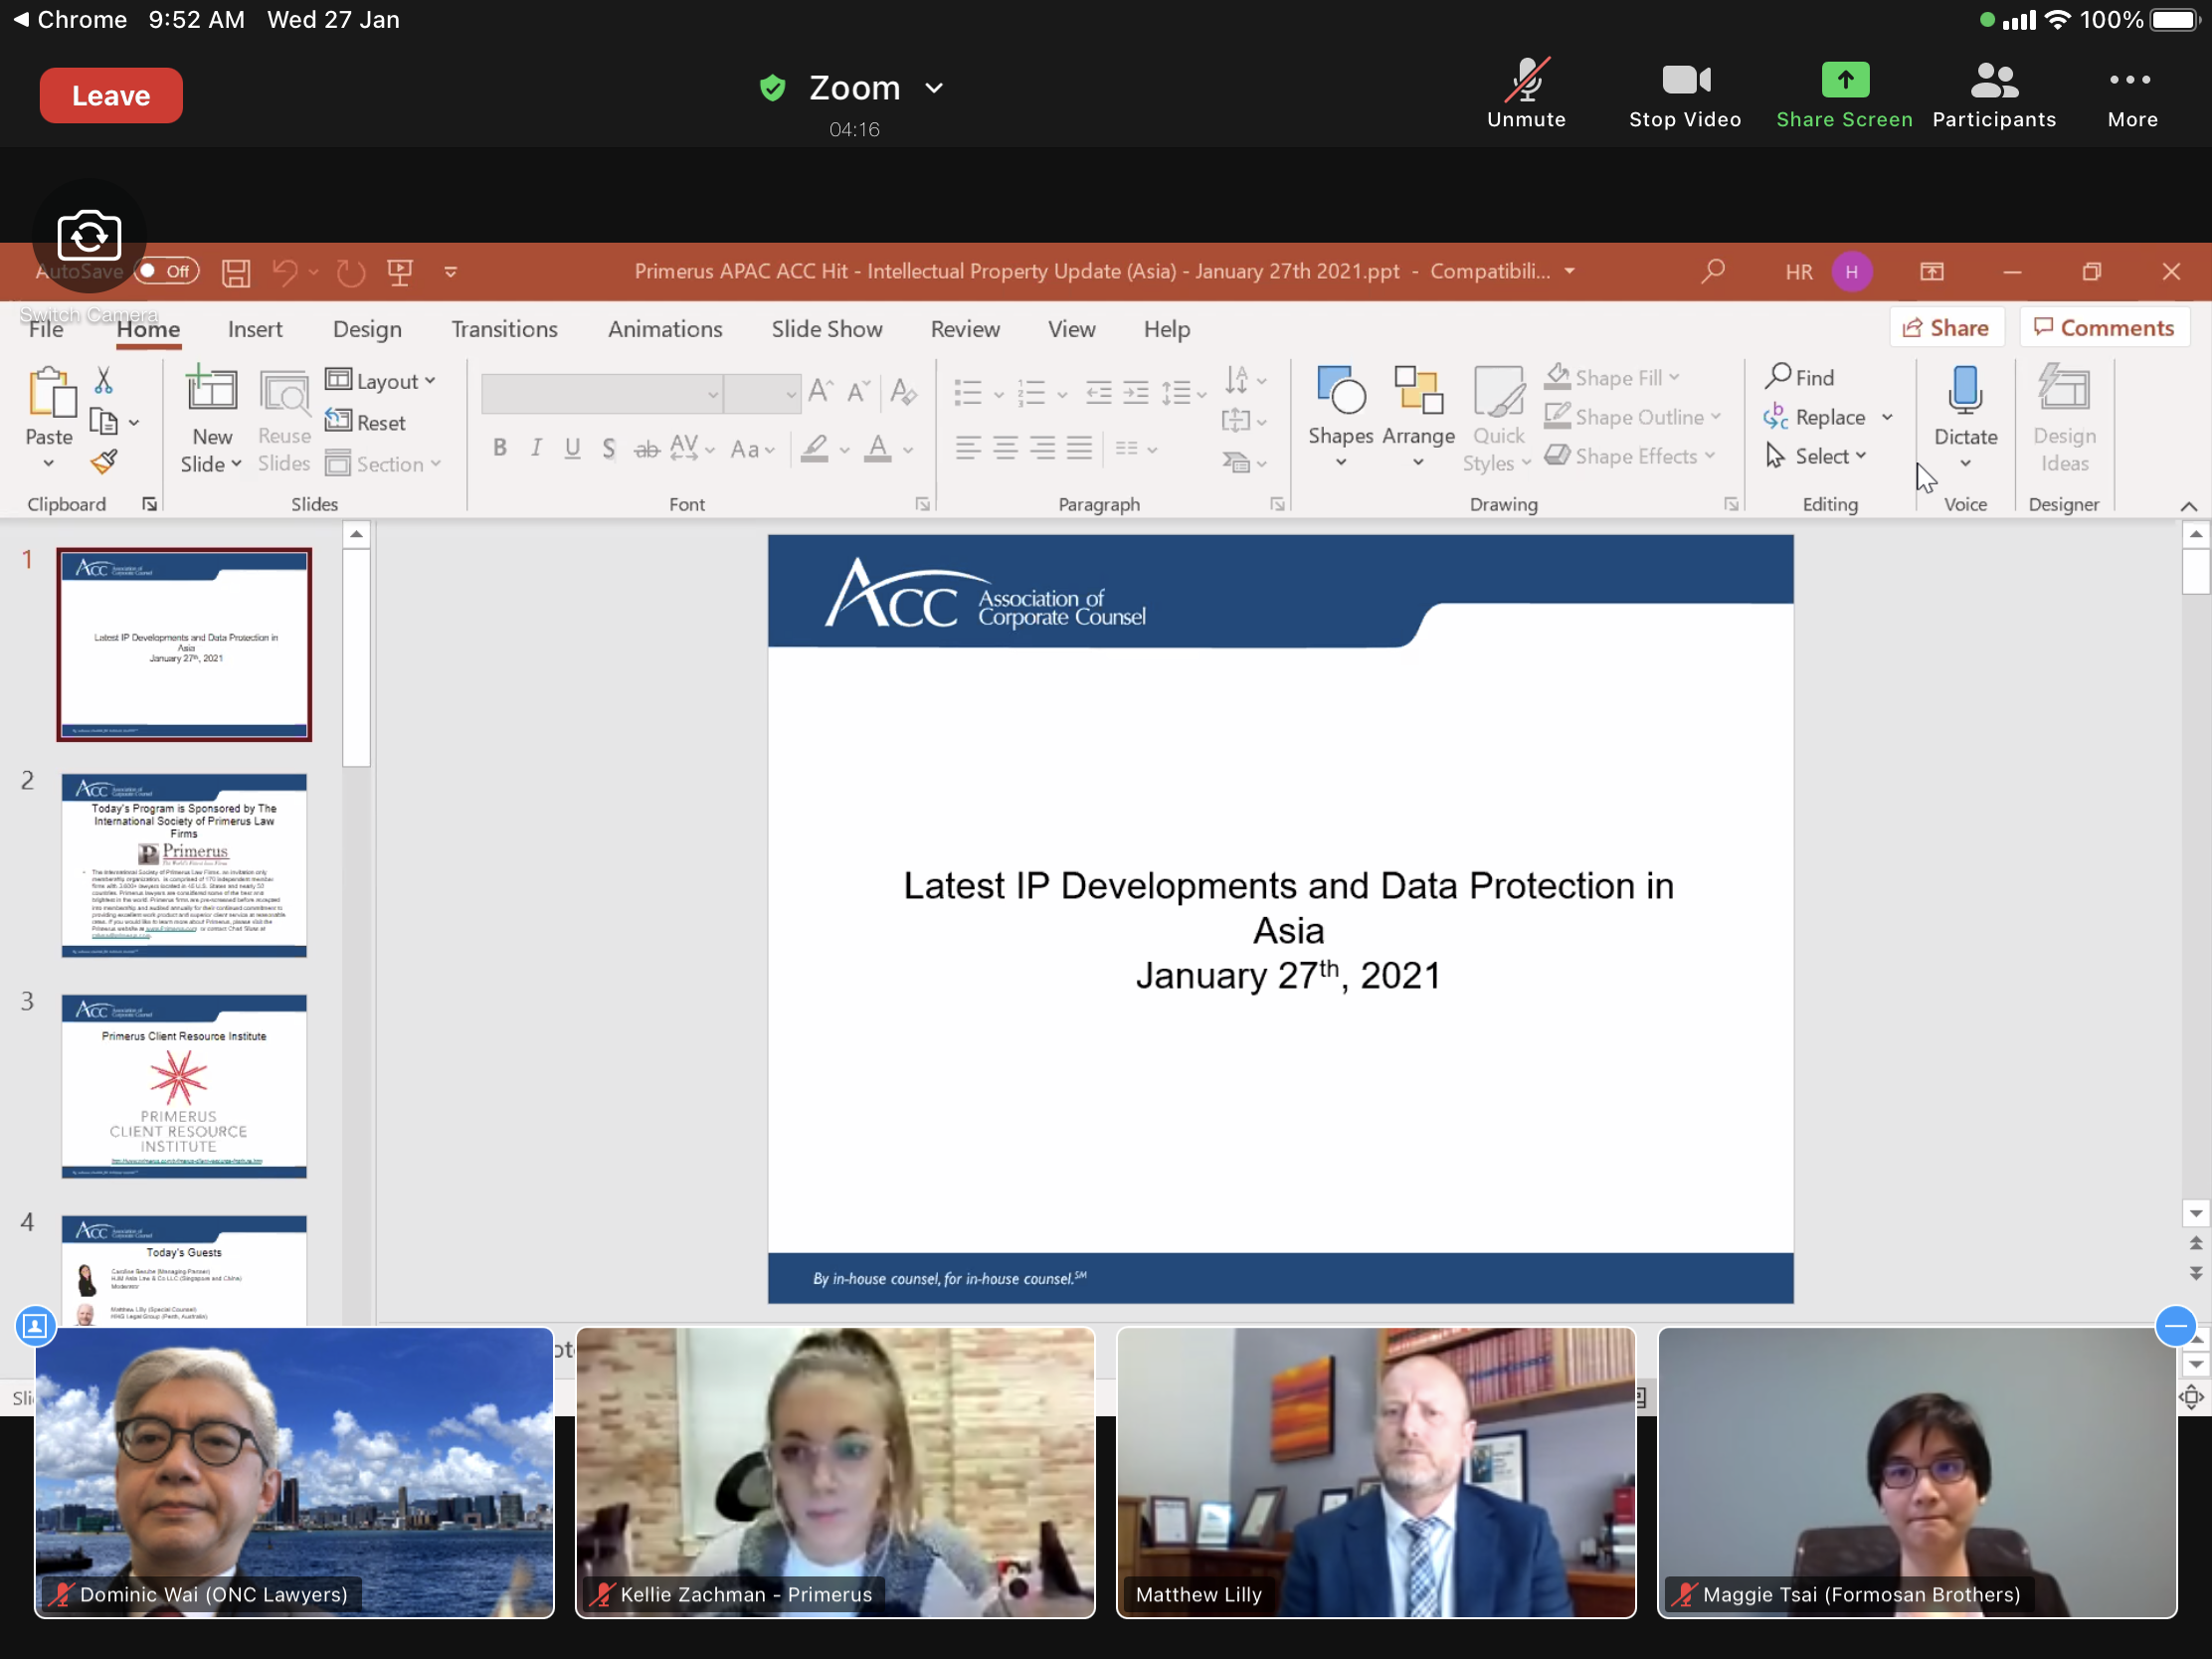
Task: Click the red Leave button
Action: pos(111,96)
